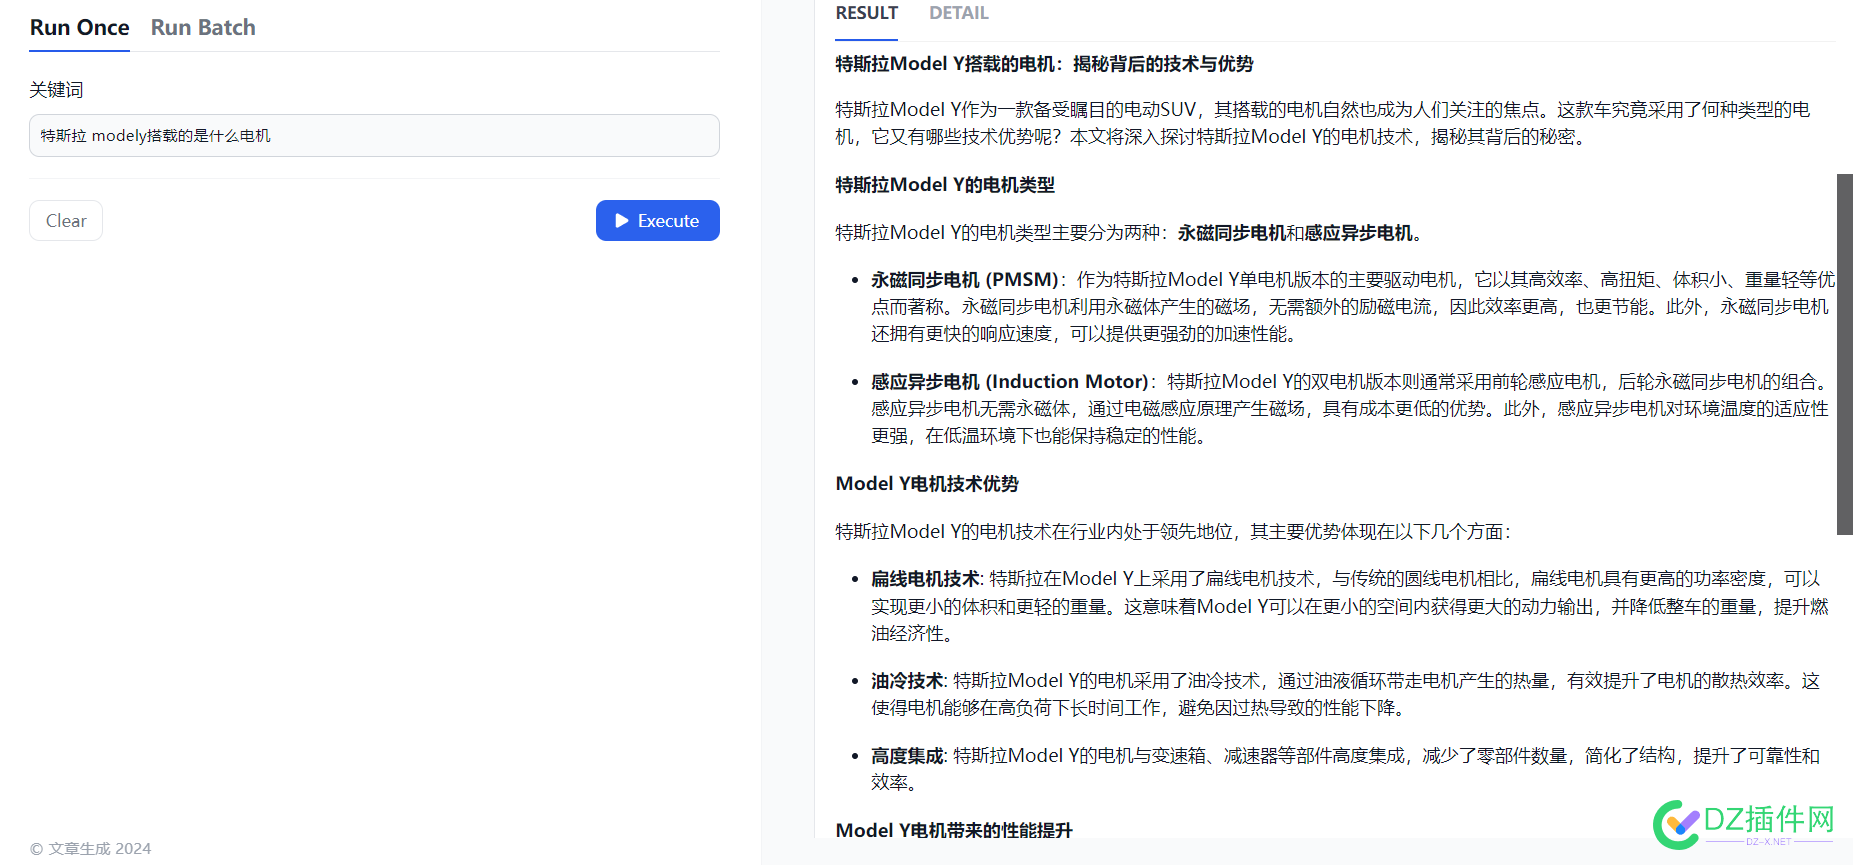The height and width of the screenshot is (865, 1853).
Task: Click the bold bullet 高度集成
Action: 907,756
